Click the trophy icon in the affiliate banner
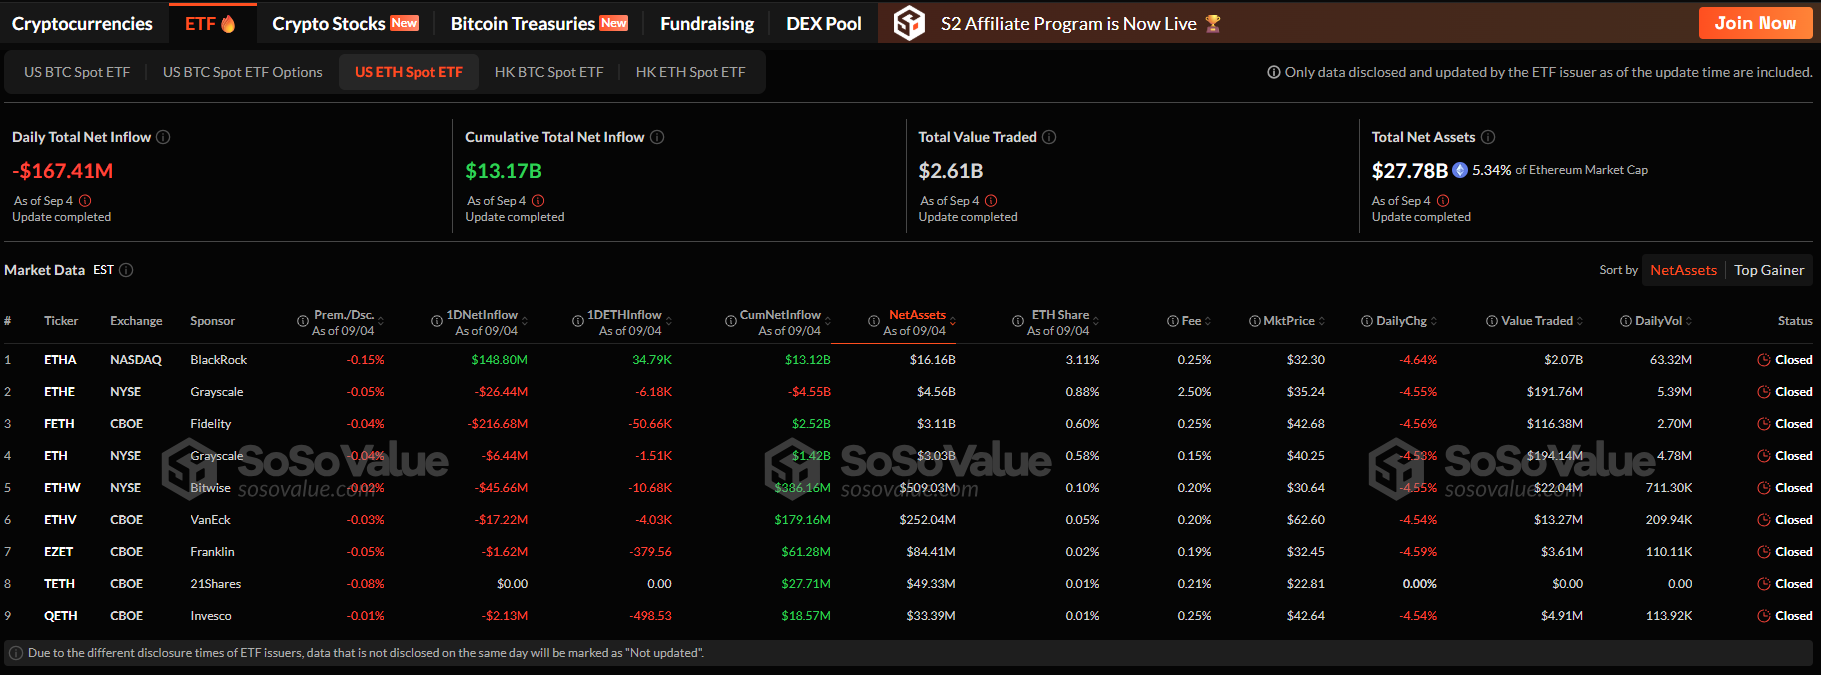The image size is (1821, 675). pos(1213,23)
